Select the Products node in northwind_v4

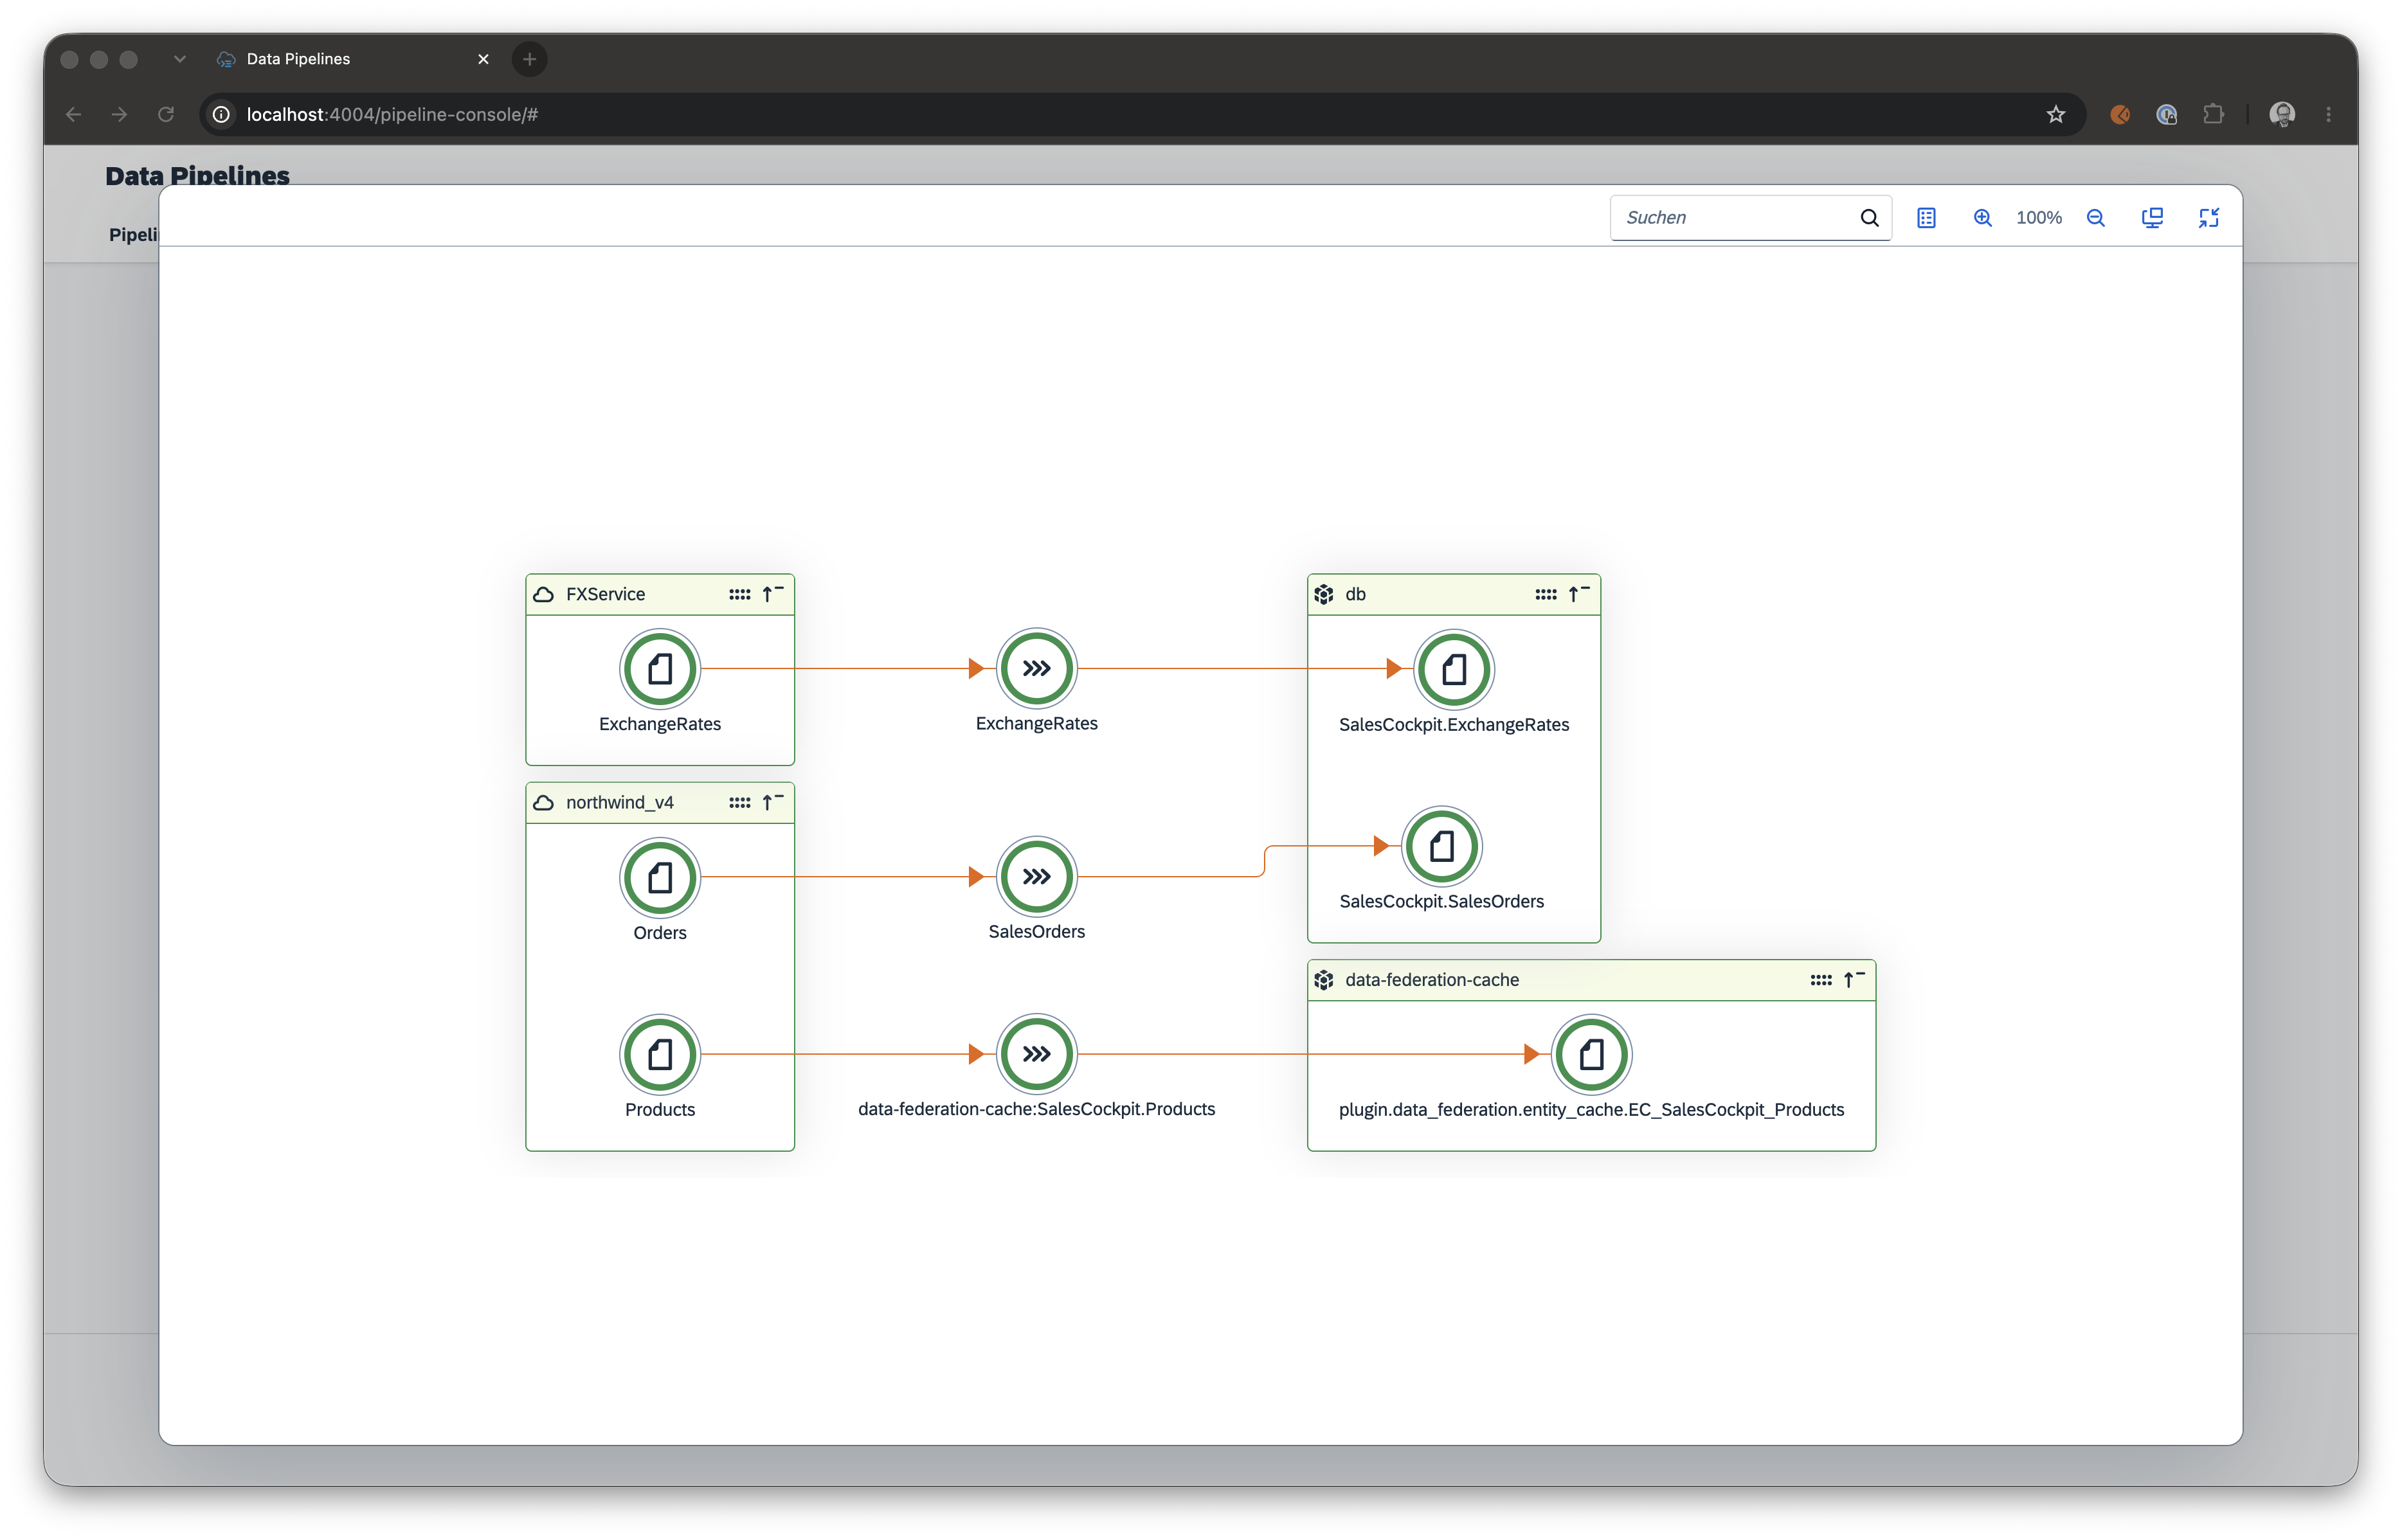click(x=660, y=1054)
